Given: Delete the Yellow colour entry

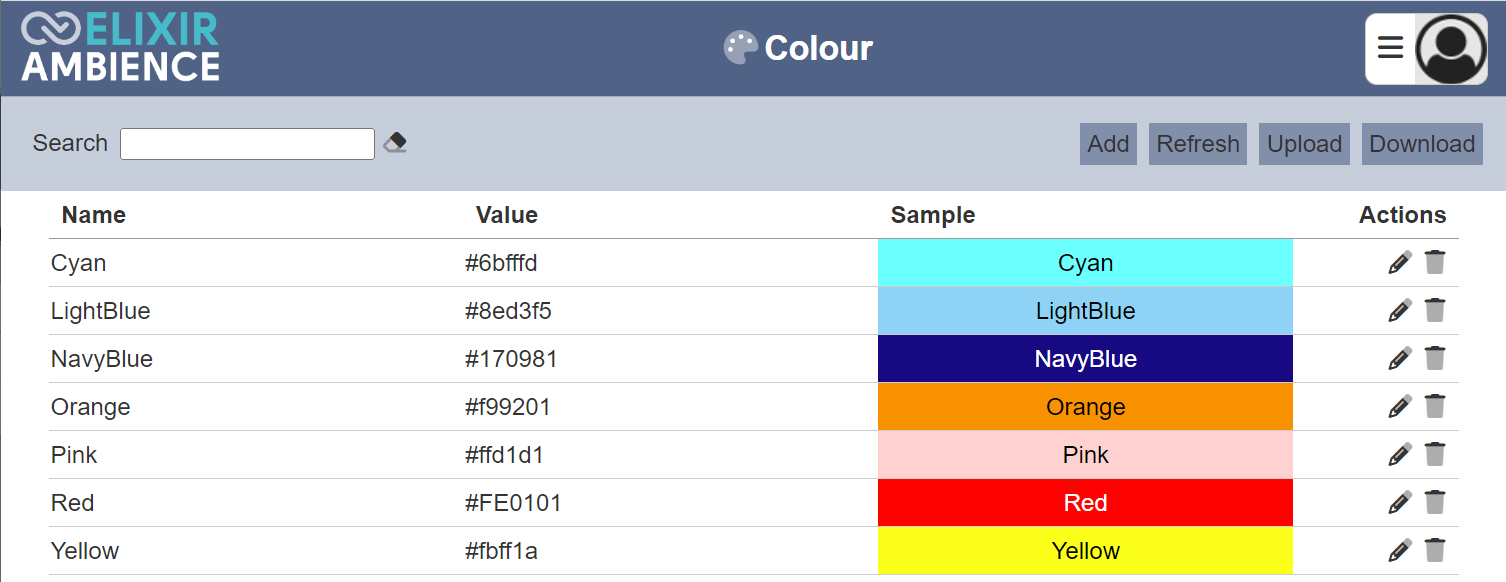Looking at the screenshot, I should click(1435, 550).
